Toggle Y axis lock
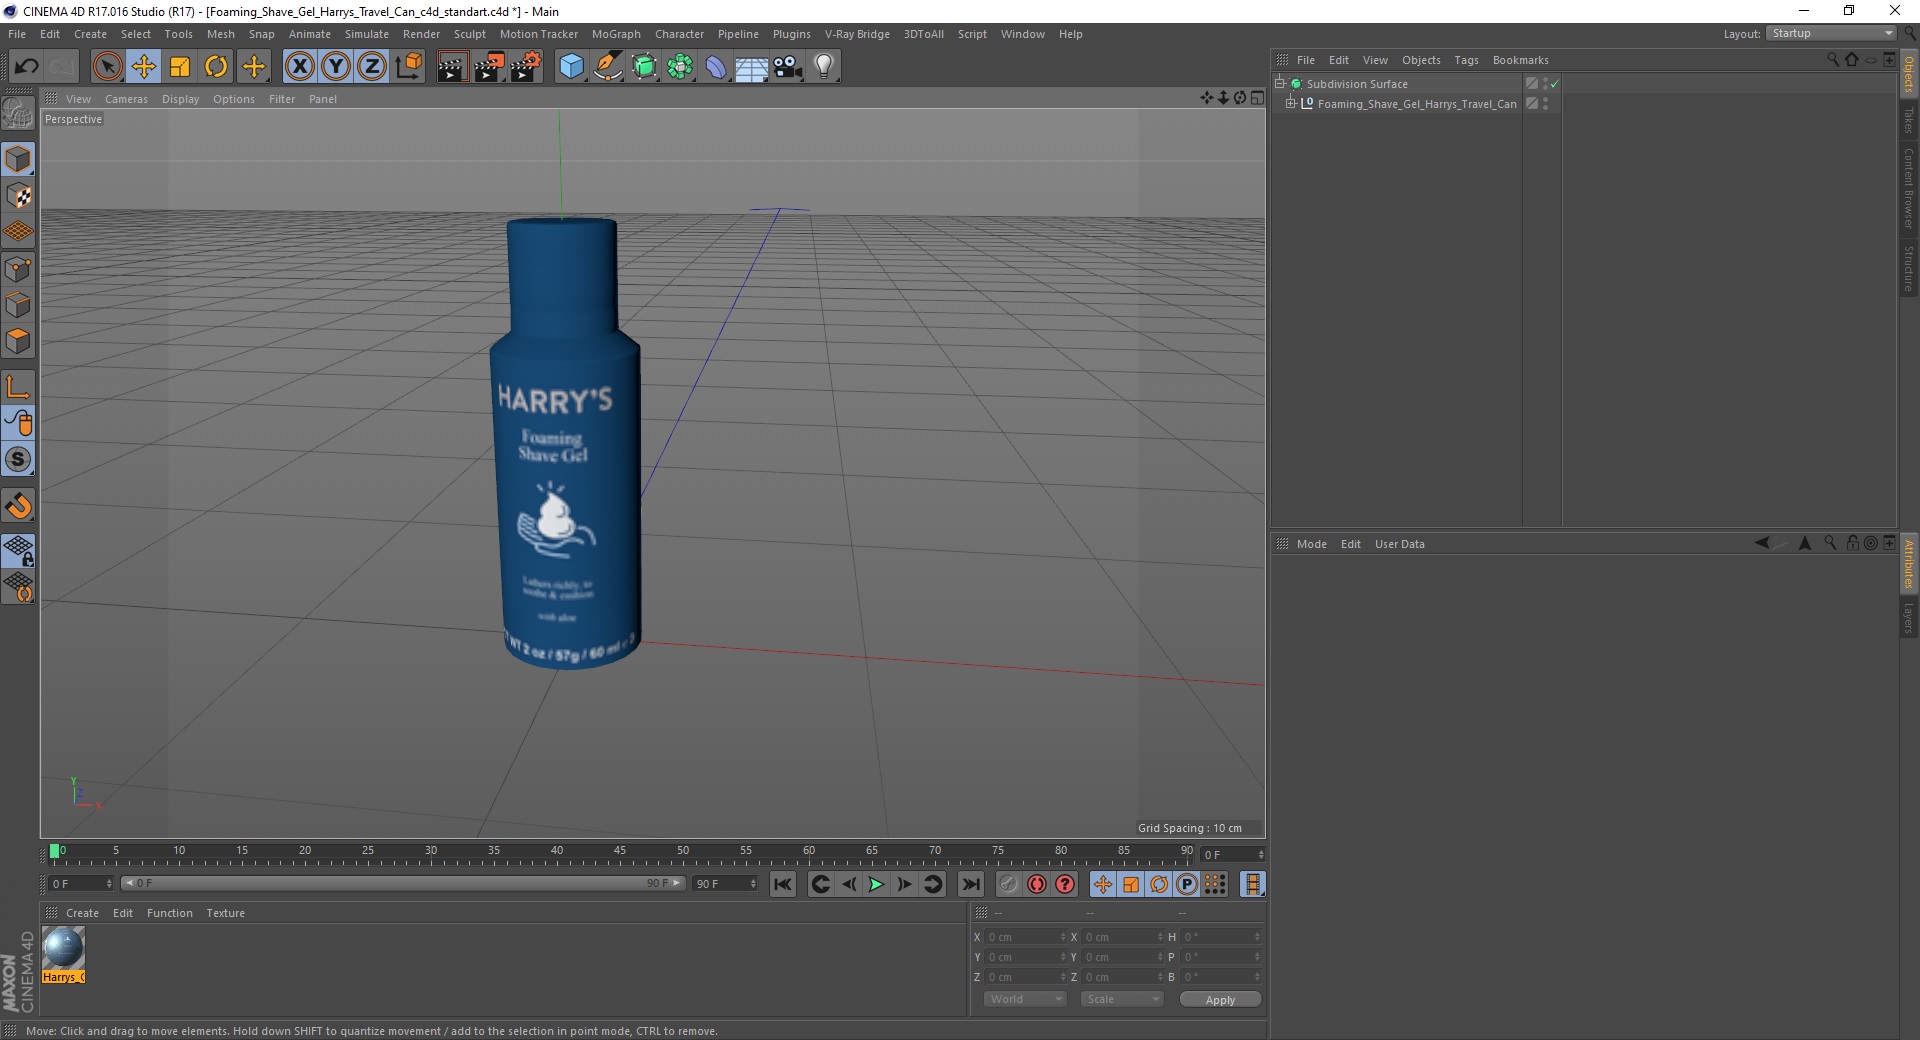This screenshot has height=1040, width=1920. [x=336, y=67]
